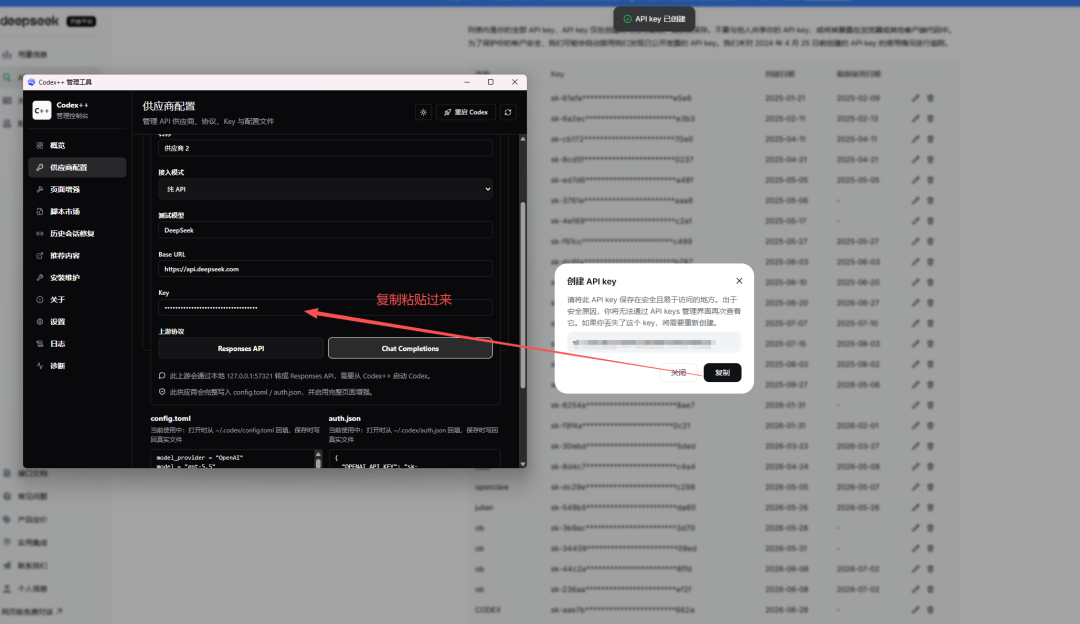Click 复制 button in API key dialog

[x=723, y=373]
